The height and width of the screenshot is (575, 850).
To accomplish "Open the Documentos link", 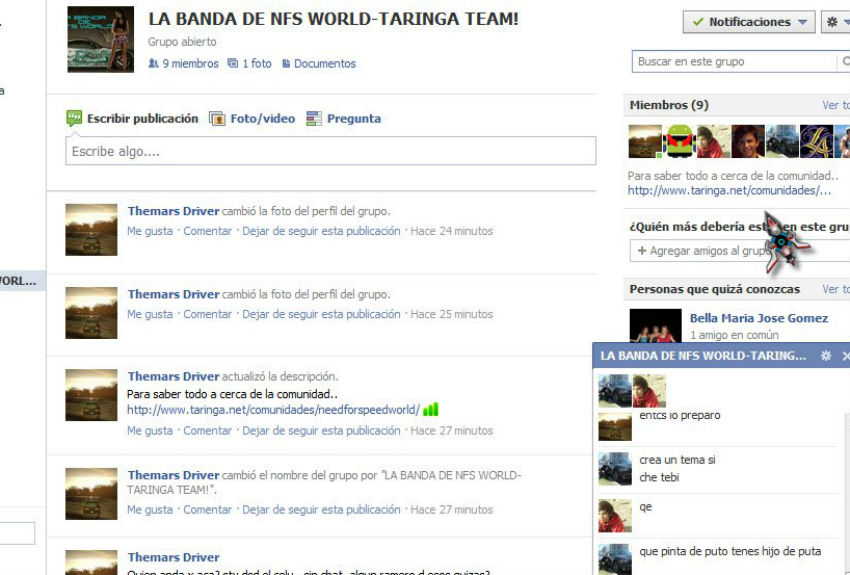I will 325,63.
